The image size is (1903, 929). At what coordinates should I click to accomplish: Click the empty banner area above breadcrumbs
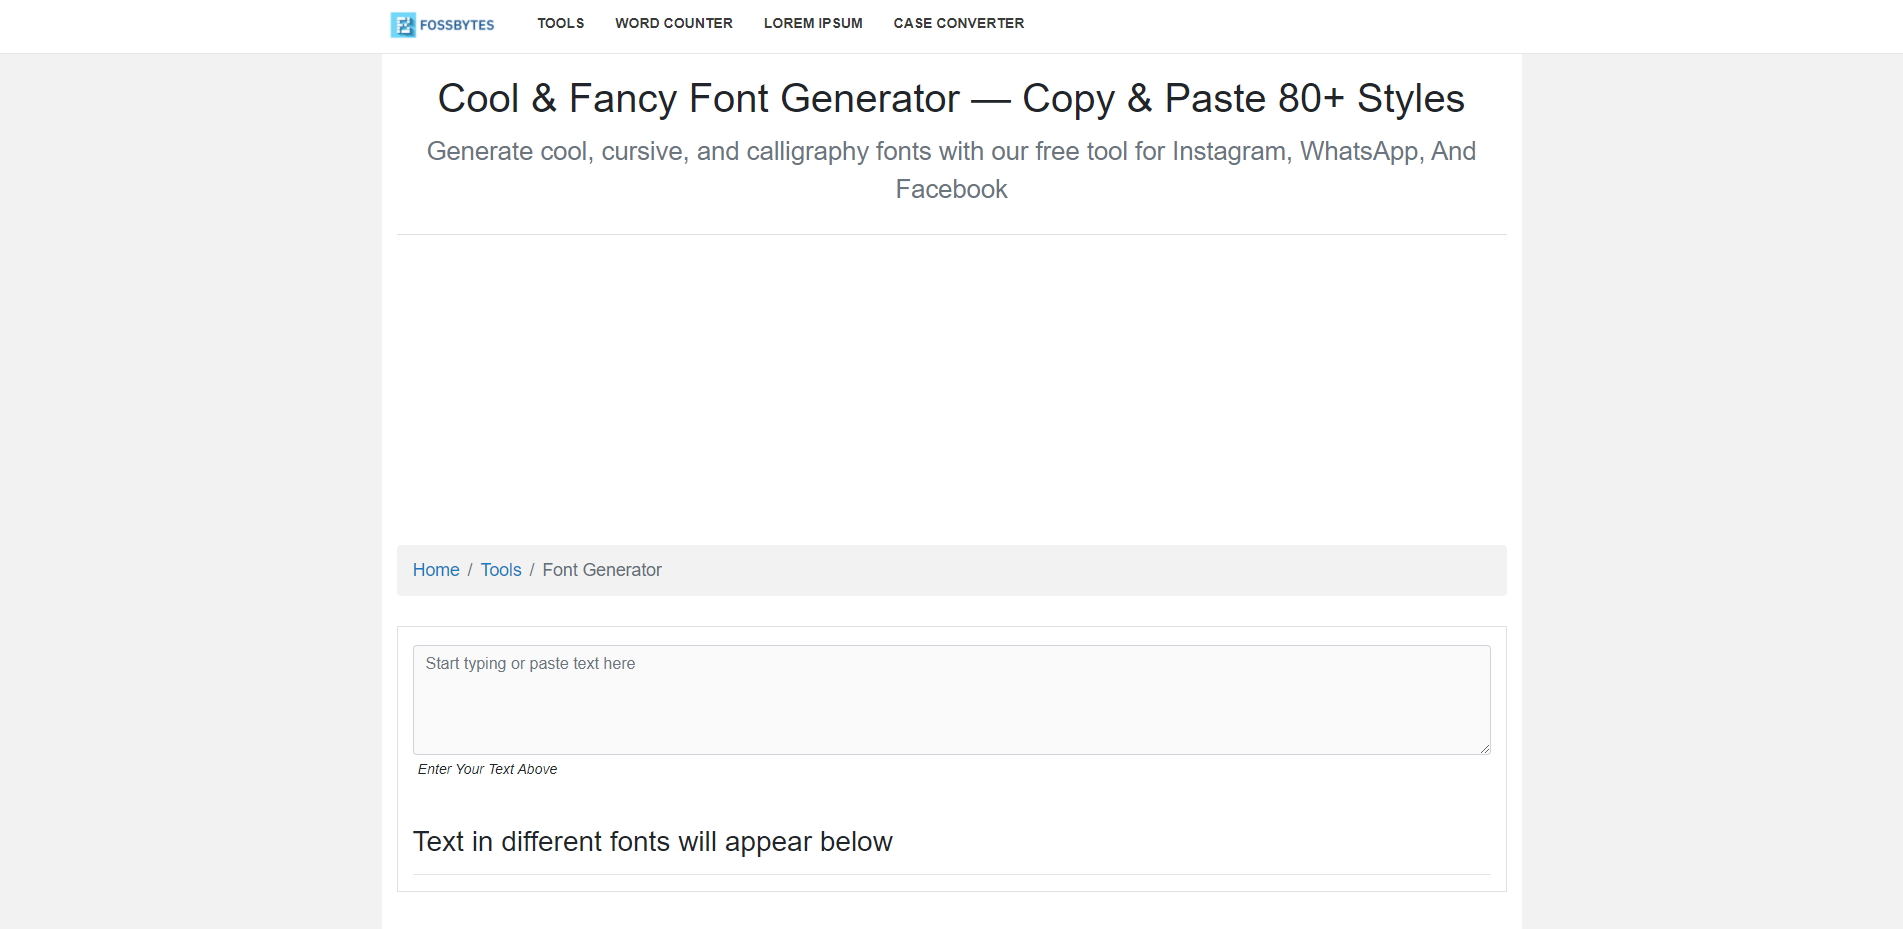click(x=950, y=390)
